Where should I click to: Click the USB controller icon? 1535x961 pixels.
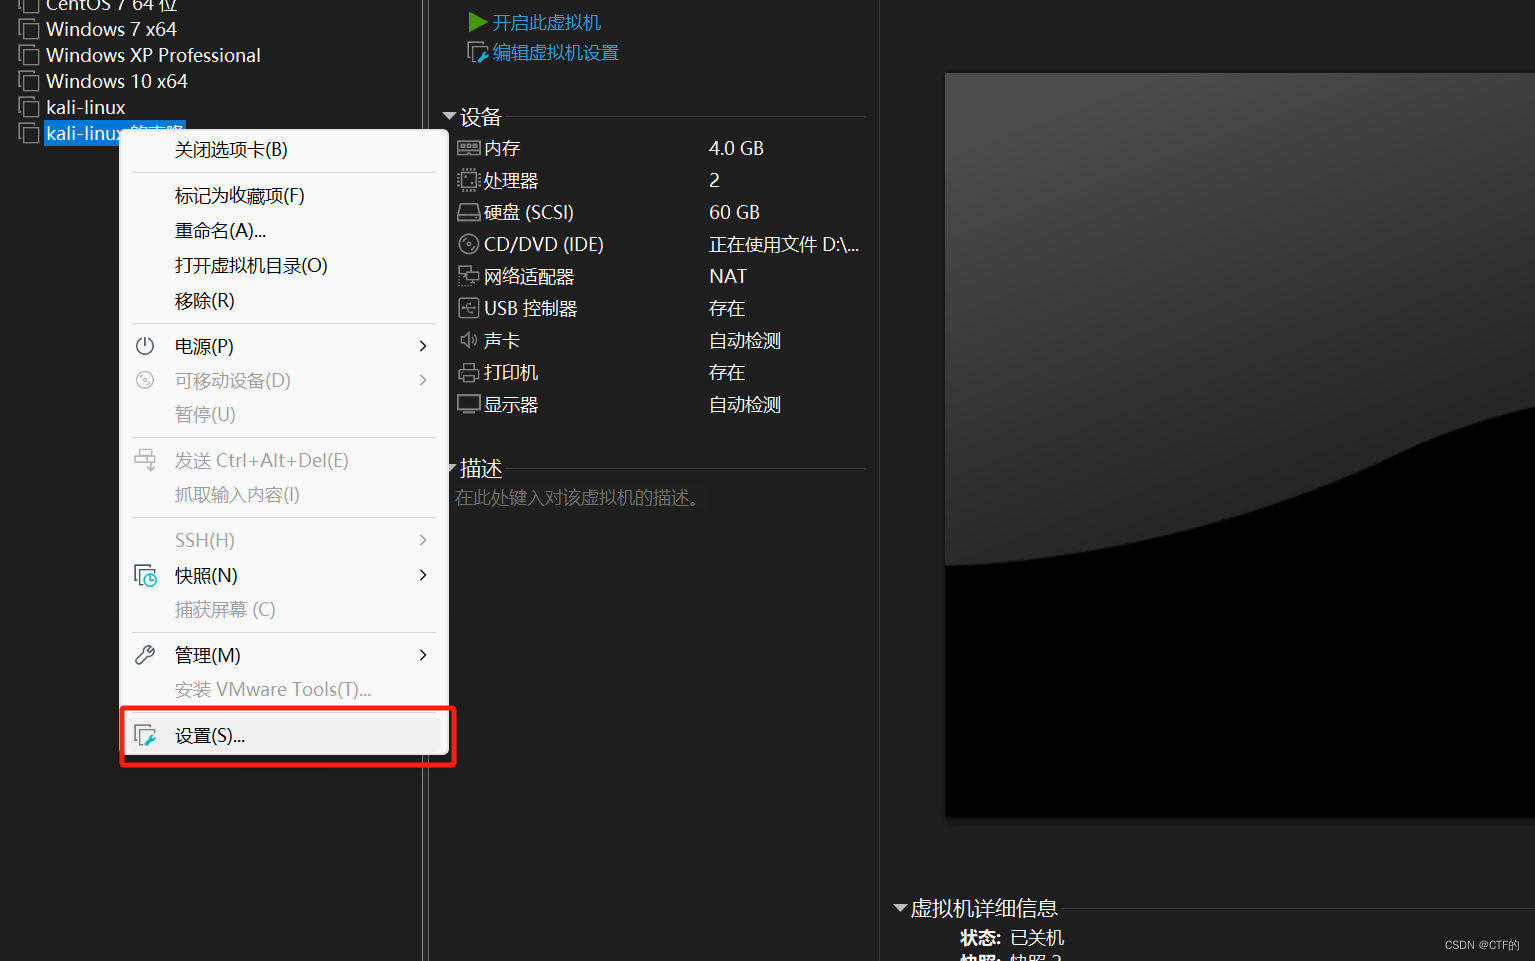coord(468,308)
